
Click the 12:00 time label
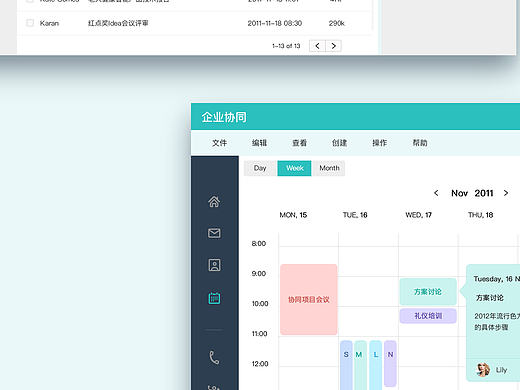click(260, 364)
